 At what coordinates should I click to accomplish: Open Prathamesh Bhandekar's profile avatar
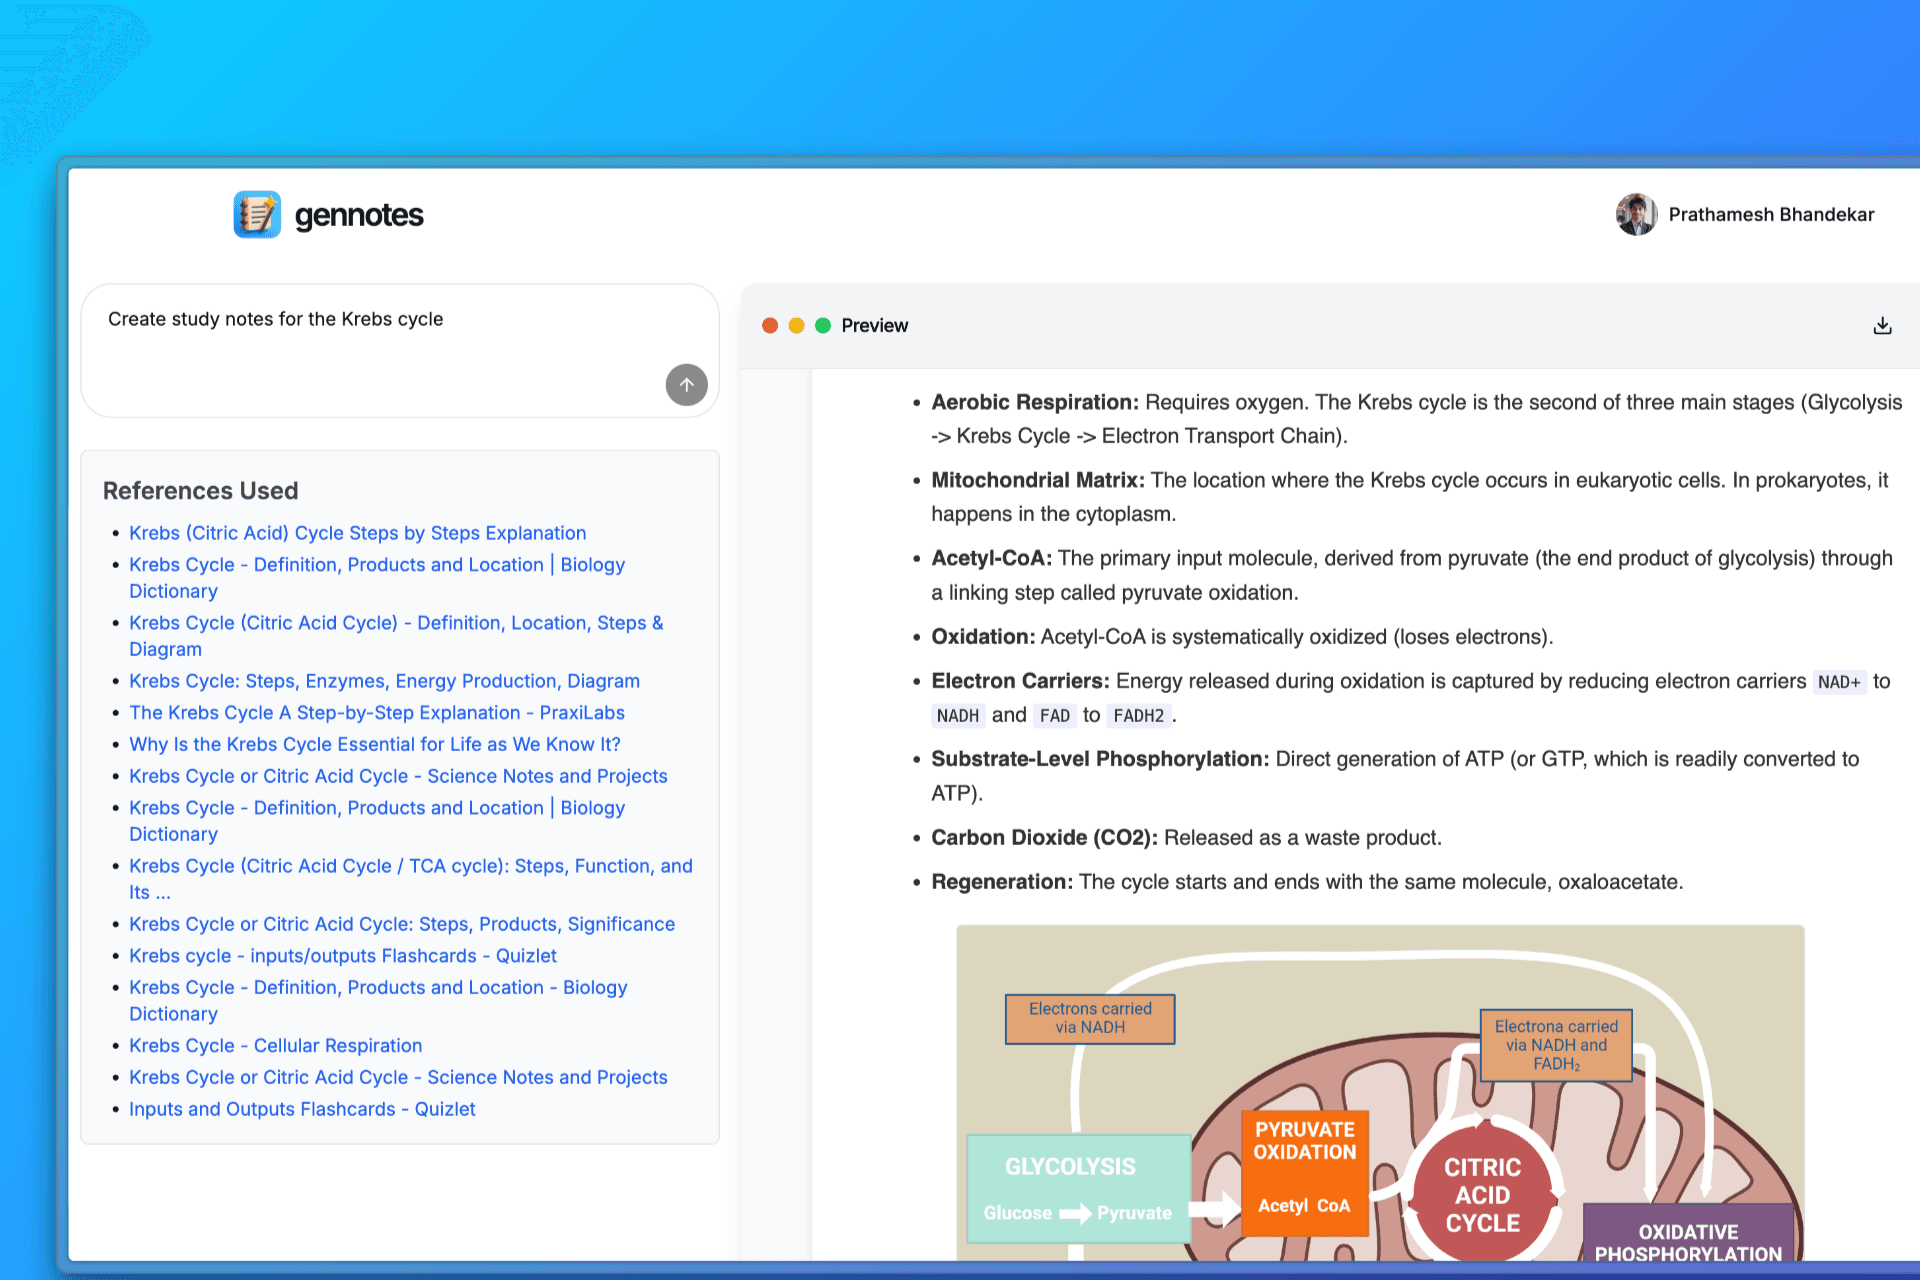pyautogui.click(x=1636, y=214)
